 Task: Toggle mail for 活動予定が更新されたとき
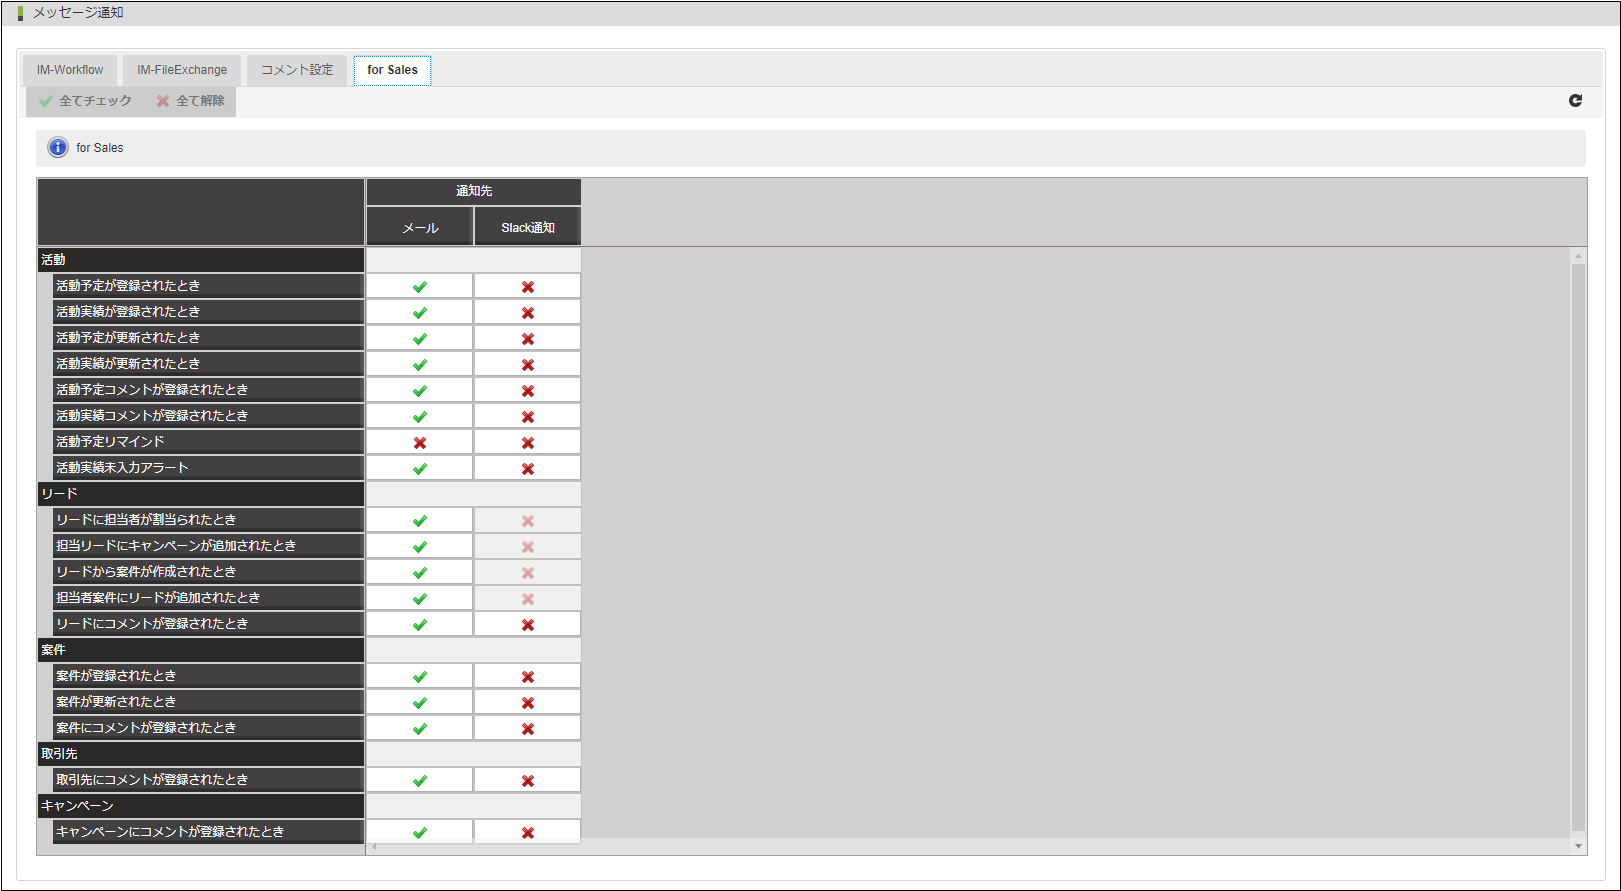(420, 338)
